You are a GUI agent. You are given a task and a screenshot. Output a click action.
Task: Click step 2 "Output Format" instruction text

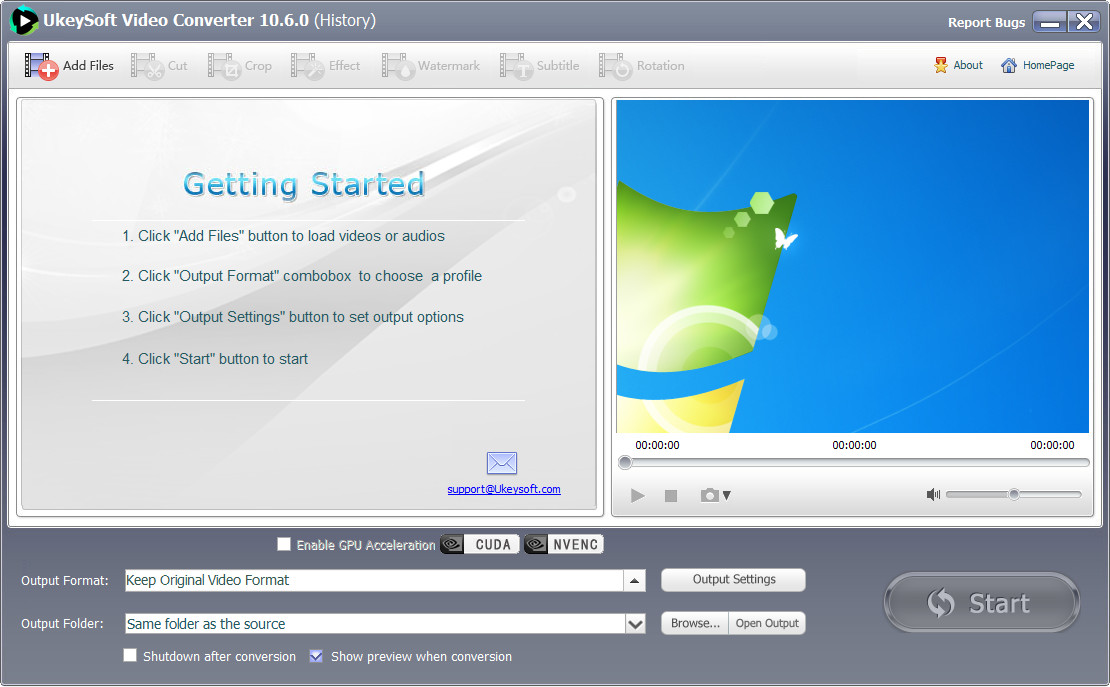pos(302,276)
